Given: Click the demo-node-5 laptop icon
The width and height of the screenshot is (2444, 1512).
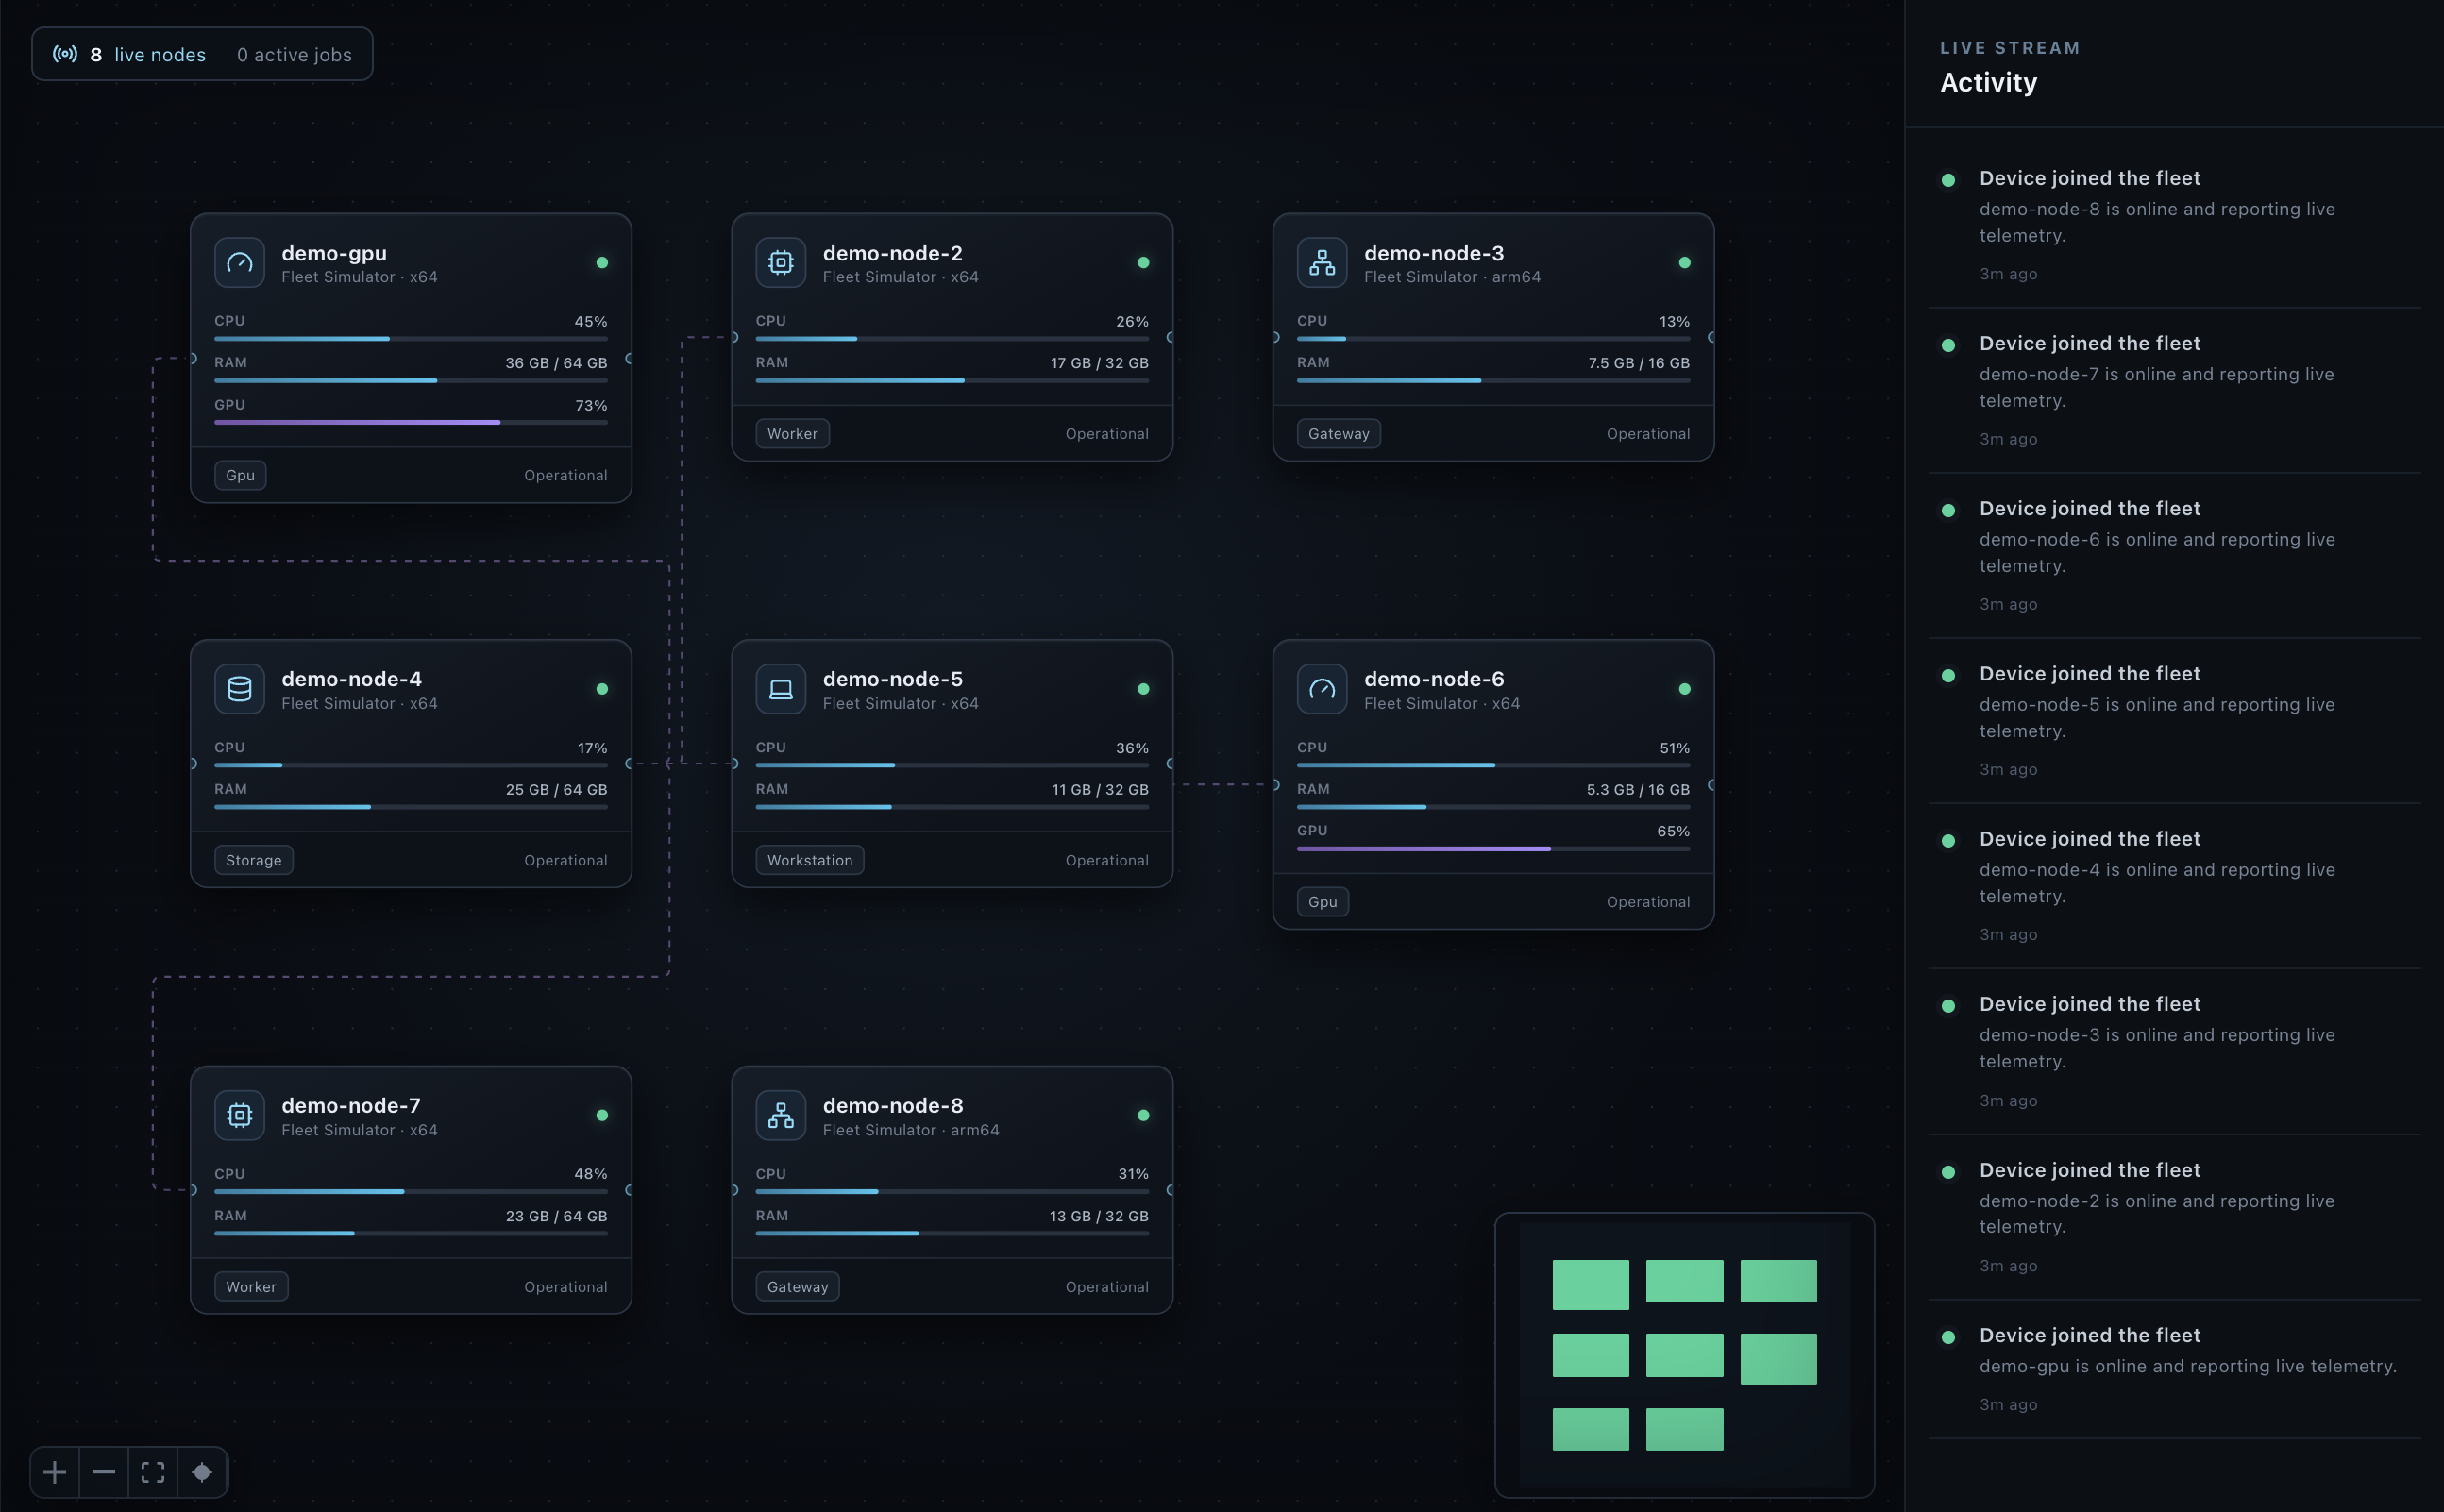Looking at the screenshot, I should click(781, 689).
